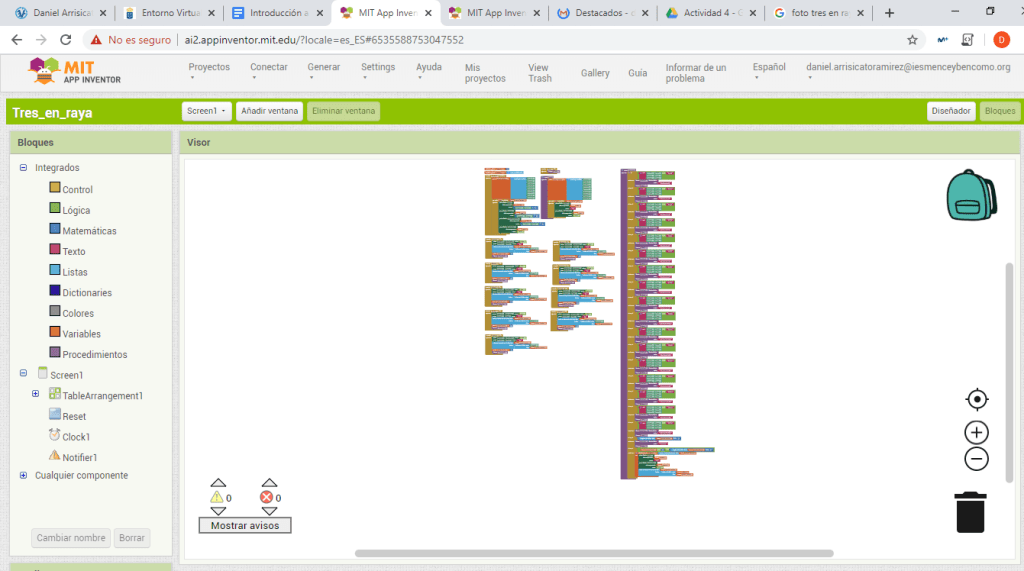
Task: Click the red error indicator icon
Action: coord(267,497)
